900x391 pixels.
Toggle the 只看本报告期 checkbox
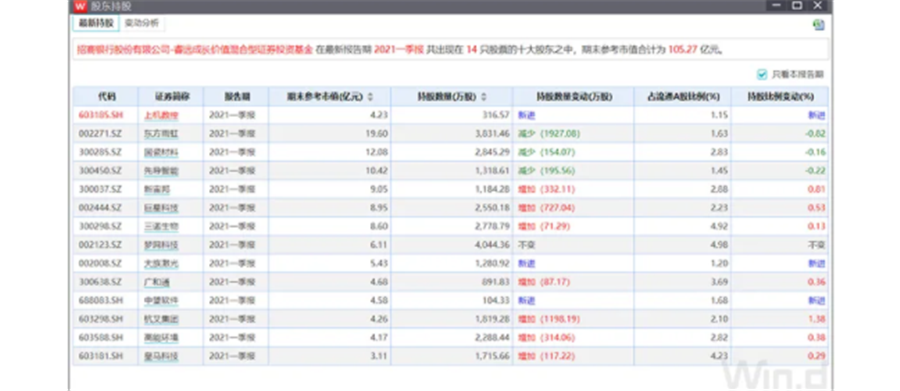pyautogui.click(x=762, y=74)
